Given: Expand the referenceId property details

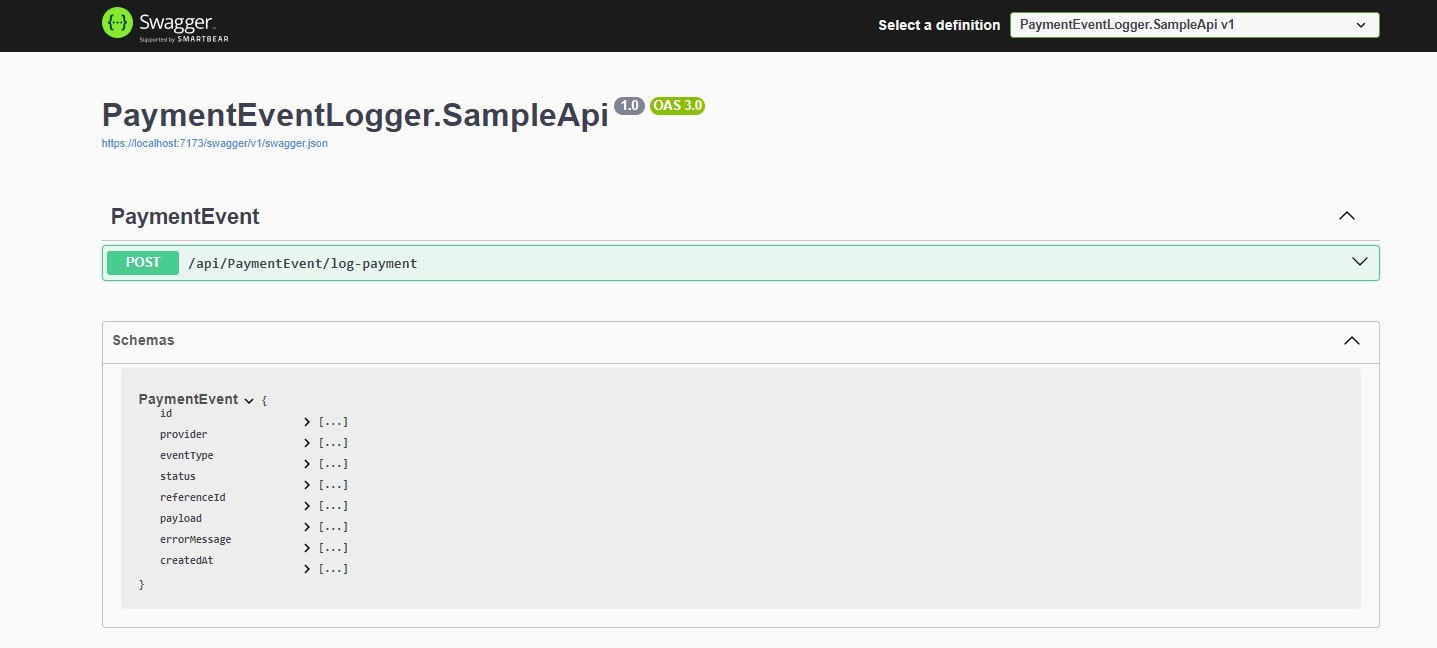Looking at the screenshot, I should click(x=306, y=505).
